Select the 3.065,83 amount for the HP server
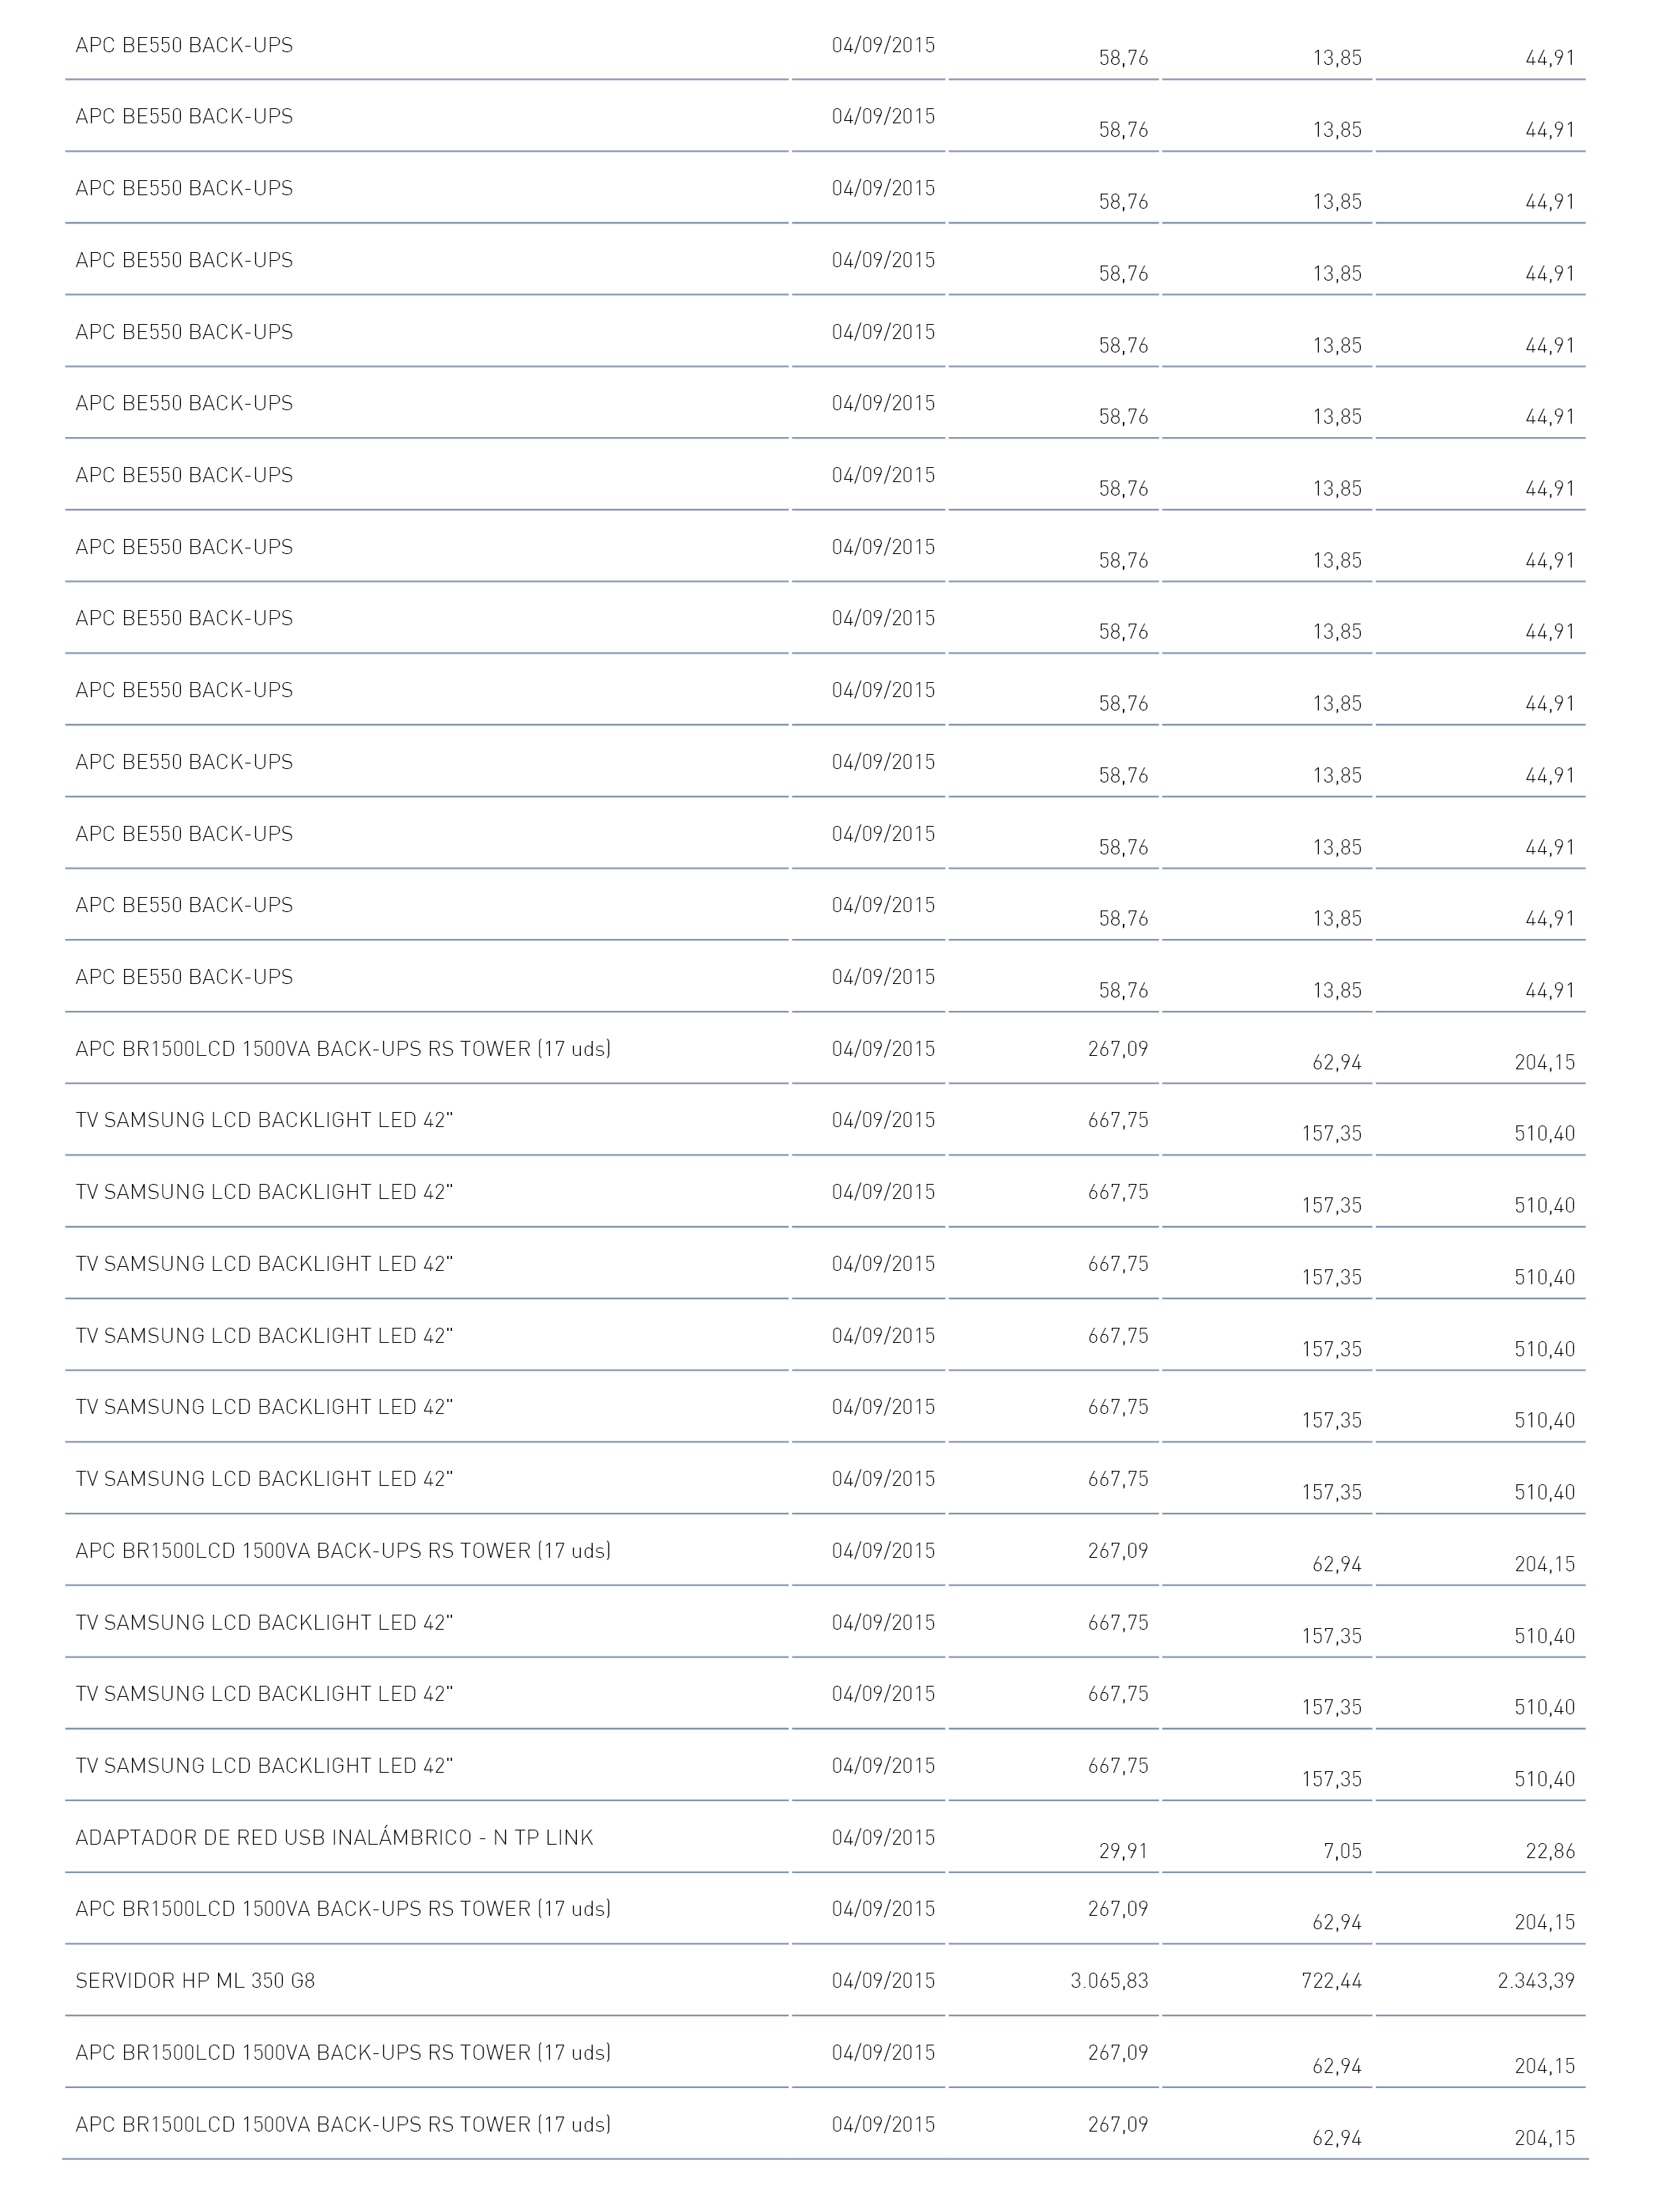 [1109, 1981]
